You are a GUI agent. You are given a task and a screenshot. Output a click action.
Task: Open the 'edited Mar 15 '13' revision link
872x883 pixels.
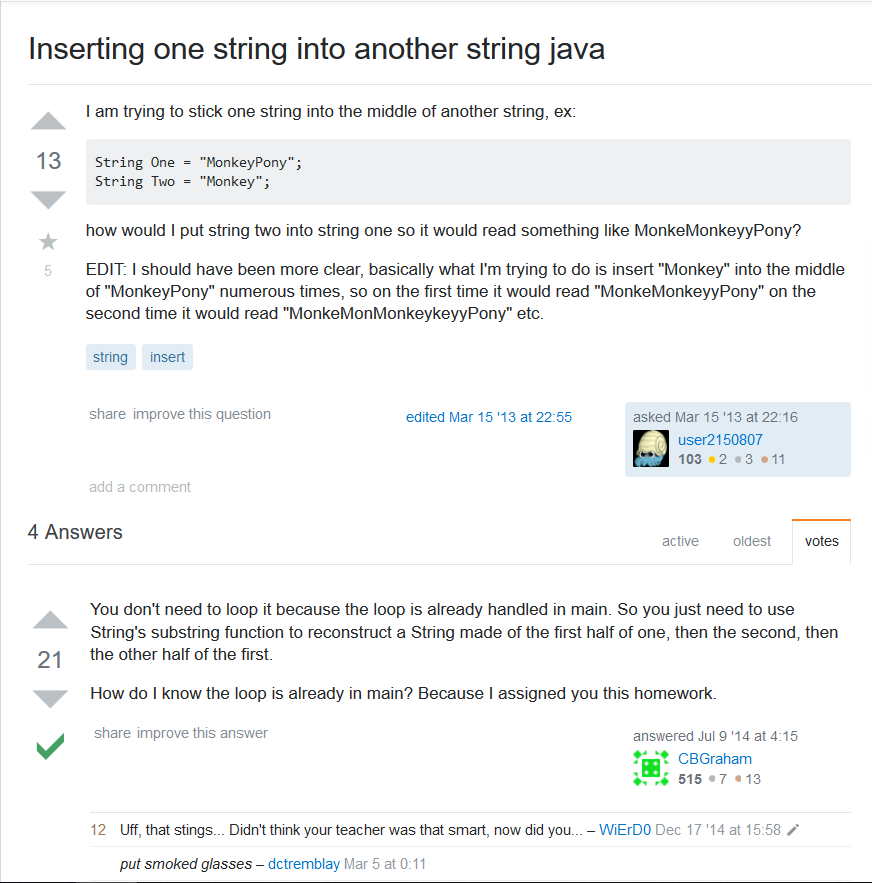coord(489,417)
